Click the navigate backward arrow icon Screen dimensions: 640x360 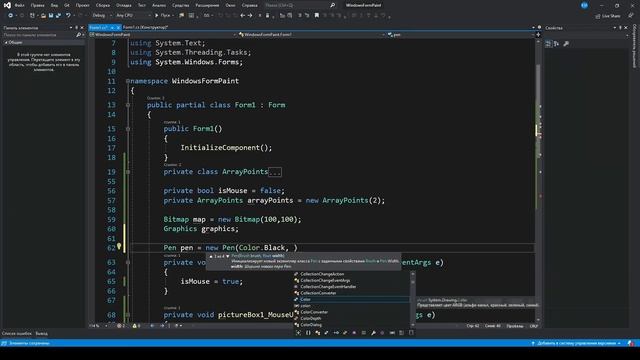[x=242, y=16]
